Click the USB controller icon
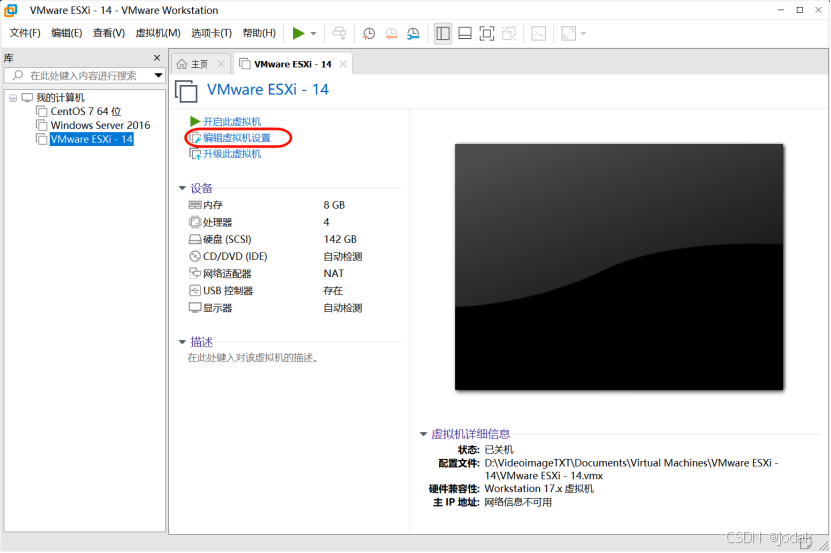This screenshot has width=831, height=553. (x=195, y=291)
